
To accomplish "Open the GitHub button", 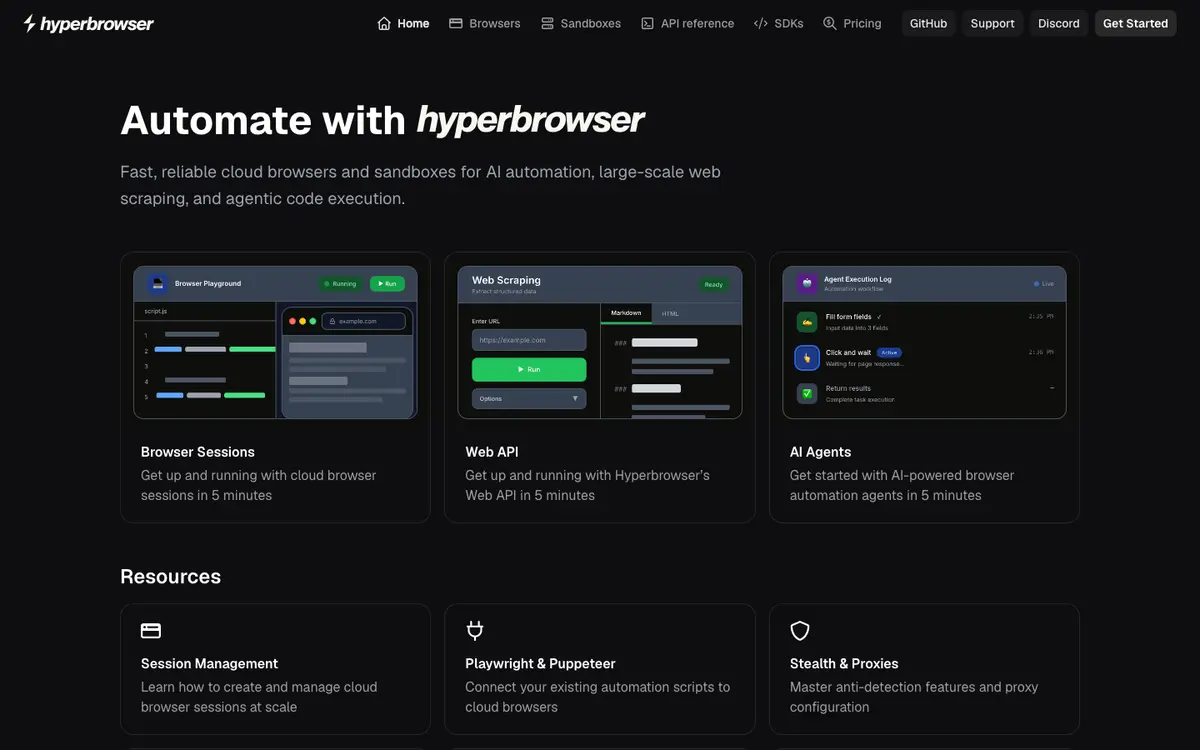I will pyautogui.click(x=928, y=23).
